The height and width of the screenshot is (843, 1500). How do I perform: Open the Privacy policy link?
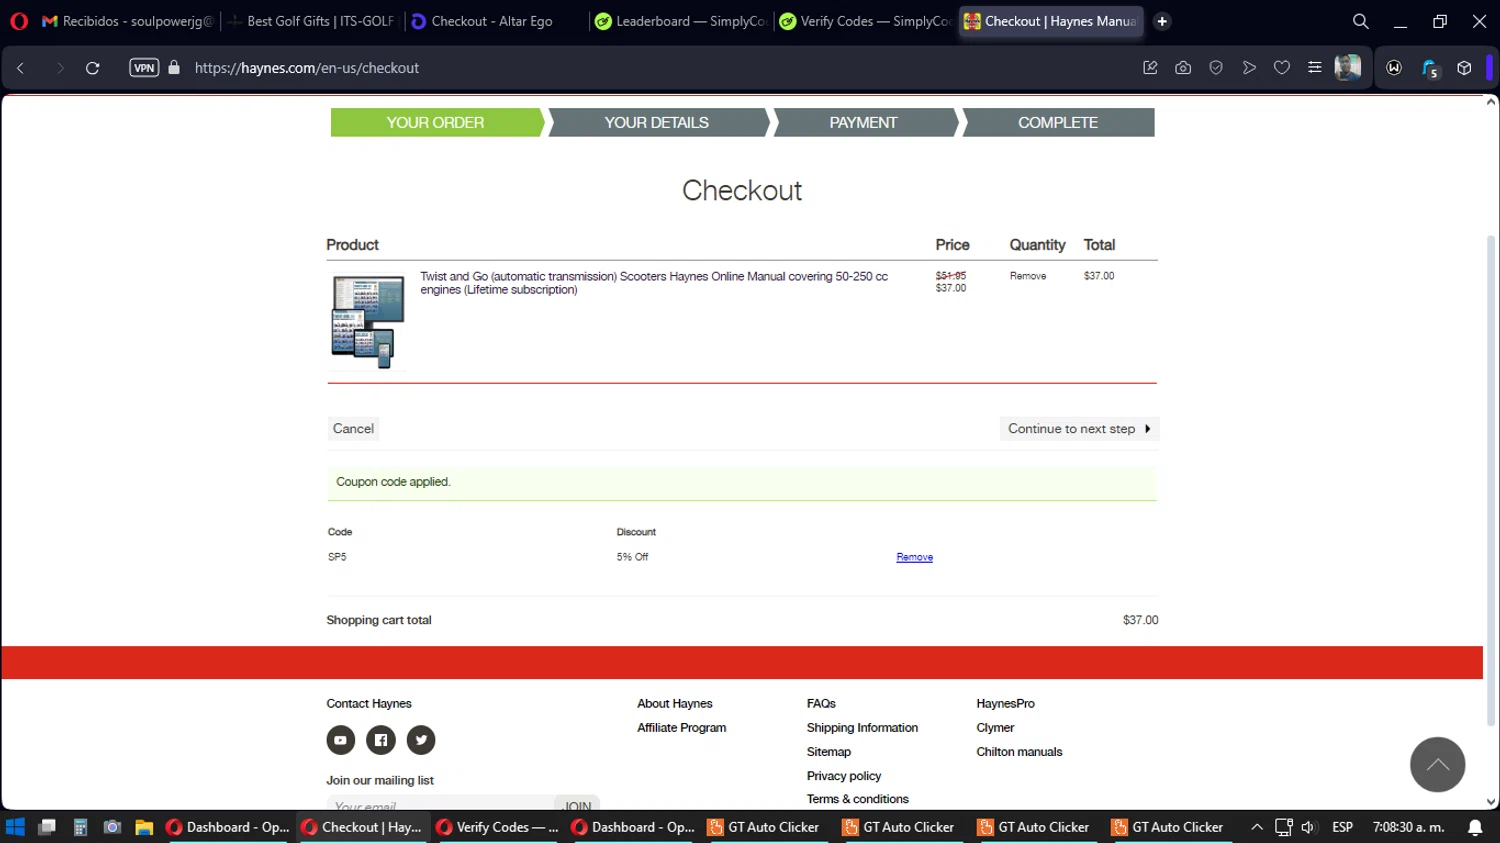[844, 776]
